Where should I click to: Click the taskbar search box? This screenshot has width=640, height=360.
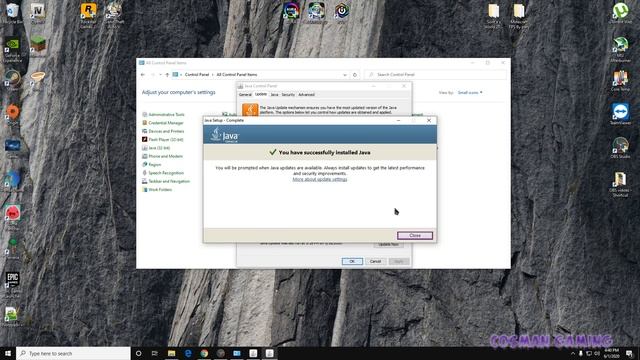pyautogui.click(x=73, y=353)
